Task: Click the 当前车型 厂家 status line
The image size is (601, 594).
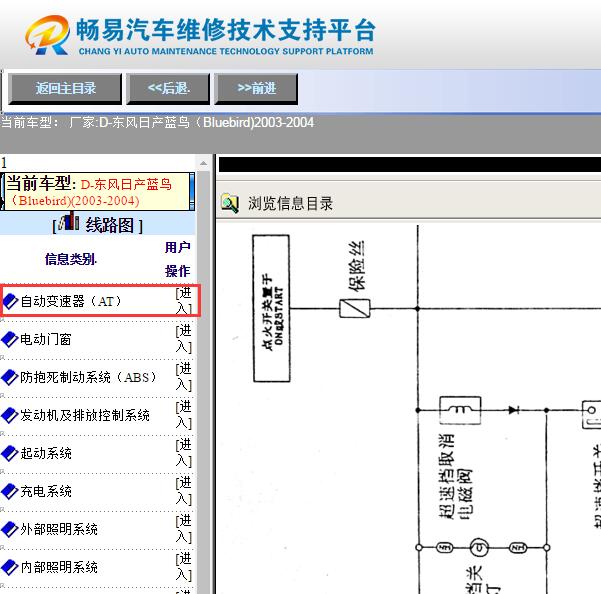Action: [158, 123]
